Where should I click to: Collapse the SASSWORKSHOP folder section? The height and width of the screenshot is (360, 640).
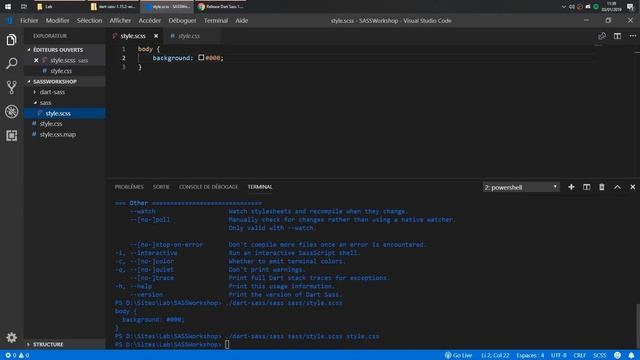click(55, 82)
